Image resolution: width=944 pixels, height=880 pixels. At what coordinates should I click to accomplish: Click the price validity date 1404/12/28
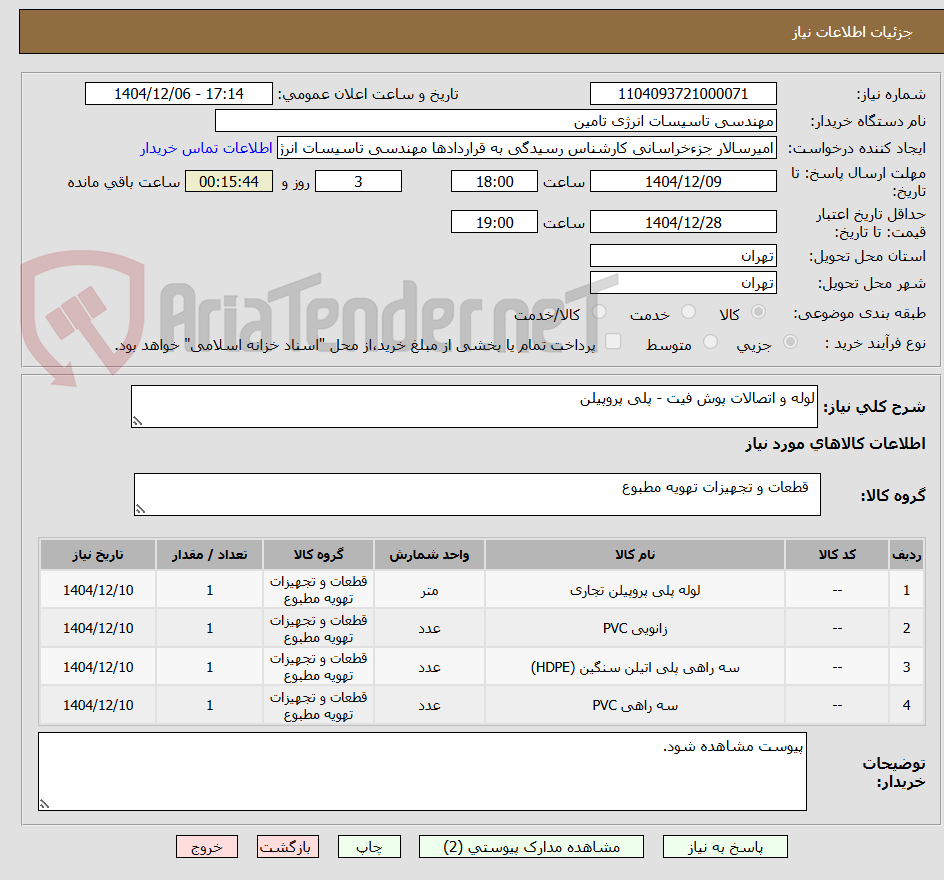[x=683, y=222]
